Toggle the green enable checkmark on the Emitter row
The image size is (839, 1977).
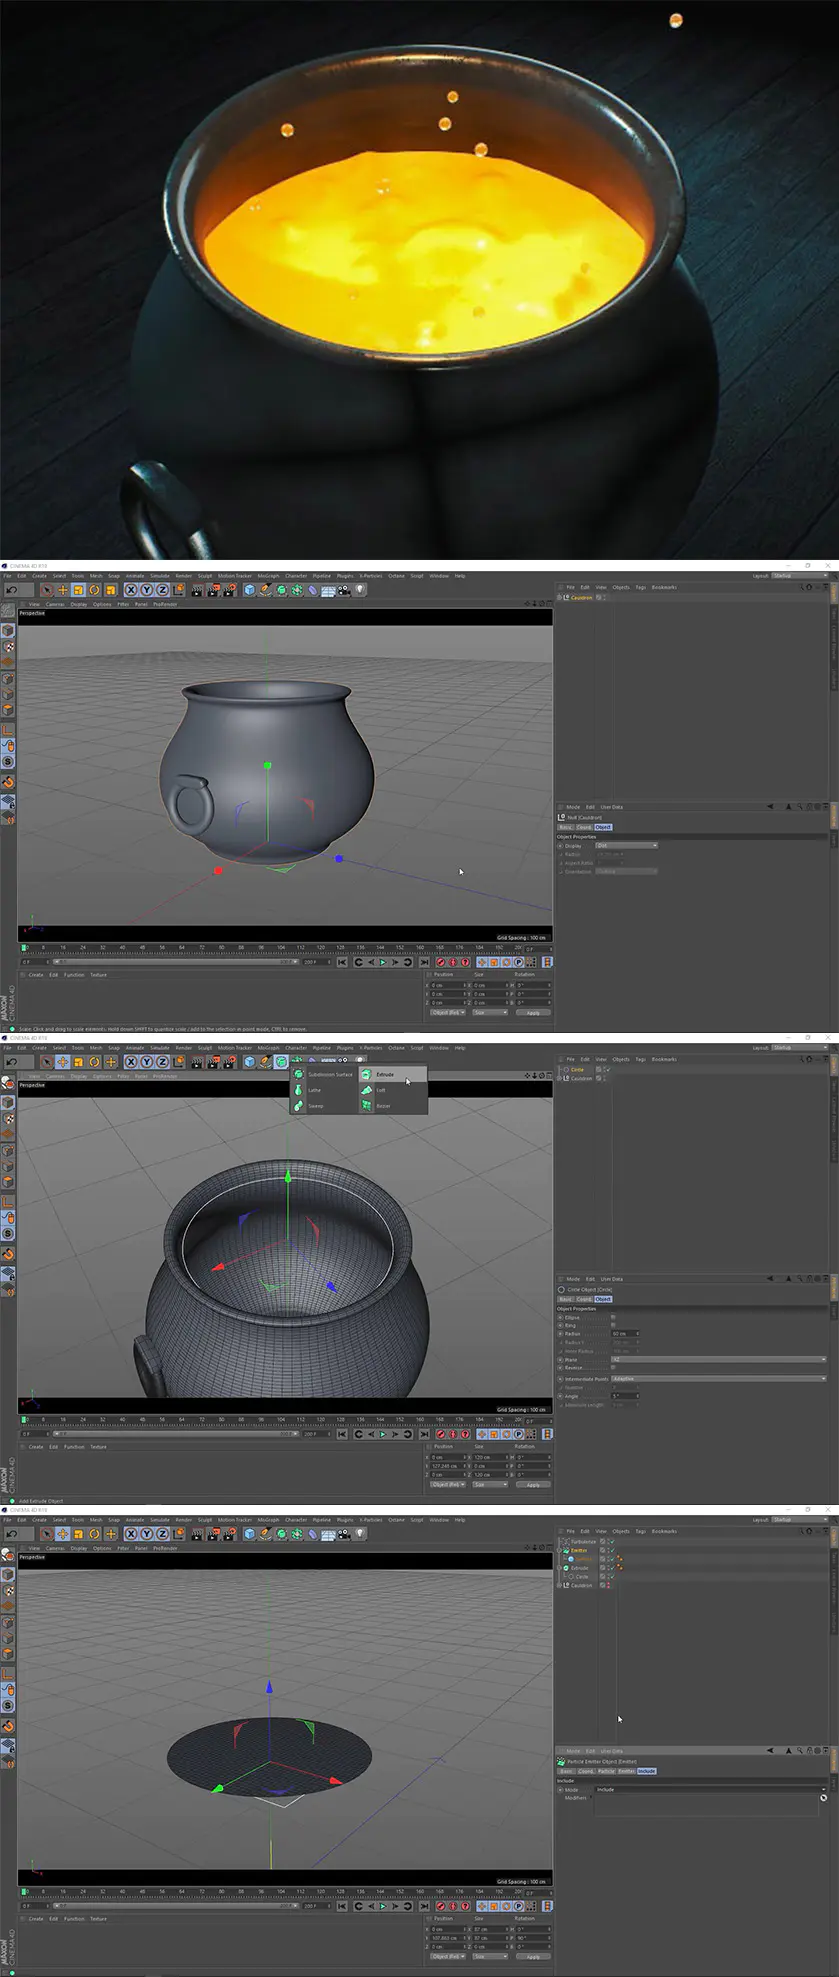point(612,1550)
